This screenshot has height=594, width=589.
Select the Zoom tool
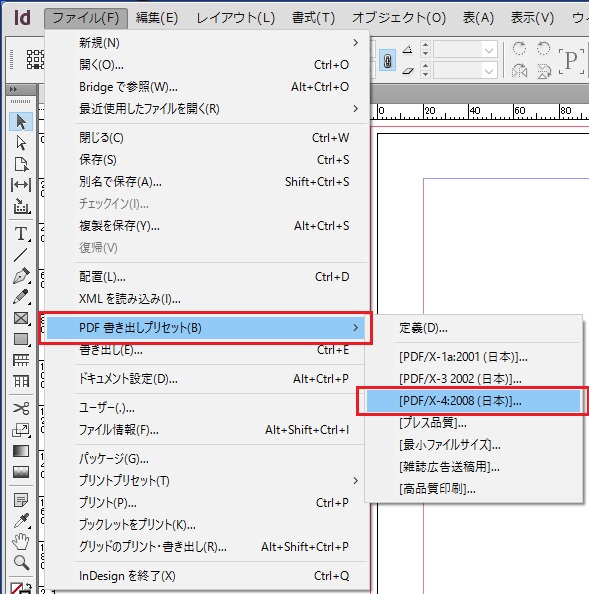click(x=21, y=563)
